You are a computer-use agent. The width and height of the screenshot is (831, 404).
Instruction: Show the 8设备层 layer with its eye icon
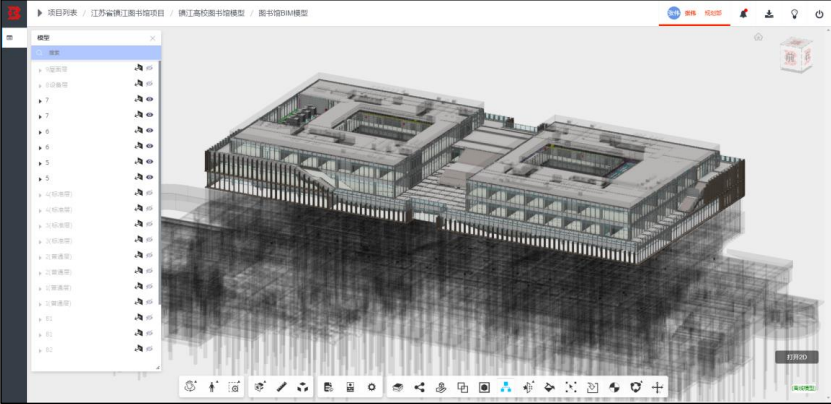coord(150,83)
